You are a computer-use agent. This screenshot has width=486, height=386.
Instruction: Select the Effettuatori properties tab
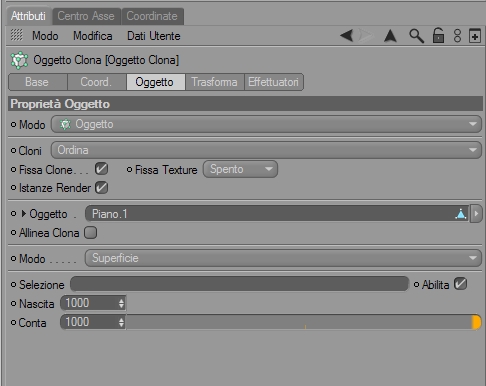coord(274,82)
